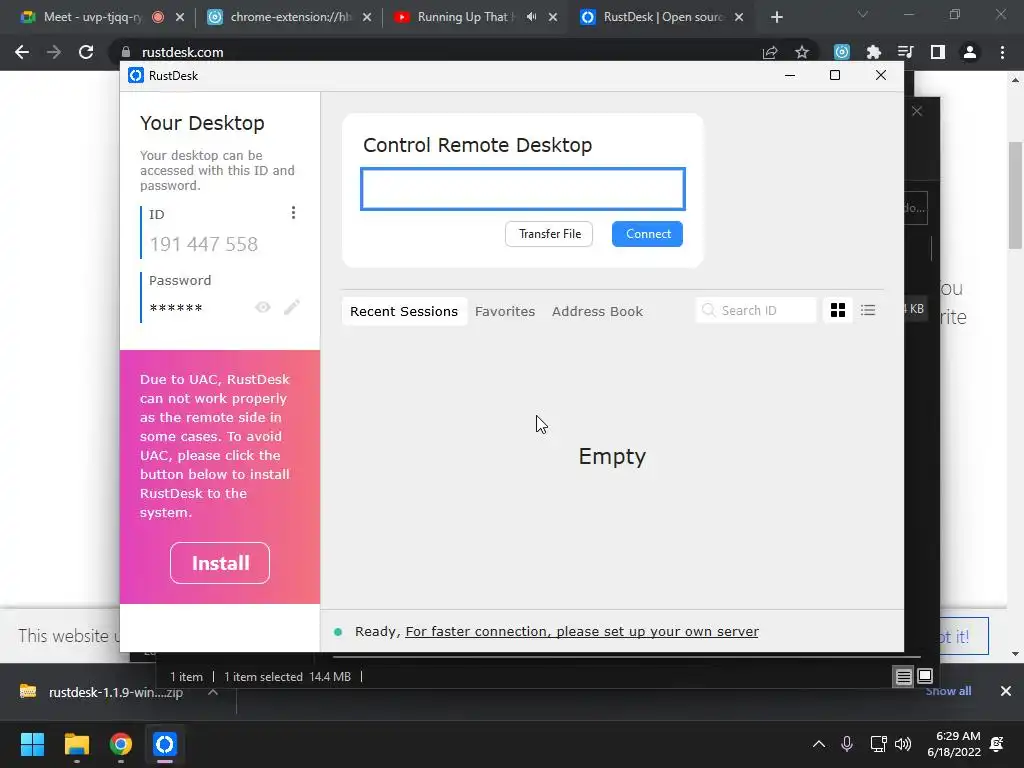Open the Favorites tab
Image resolution: width=1024 pixels, height=768 pixels.
505,312
